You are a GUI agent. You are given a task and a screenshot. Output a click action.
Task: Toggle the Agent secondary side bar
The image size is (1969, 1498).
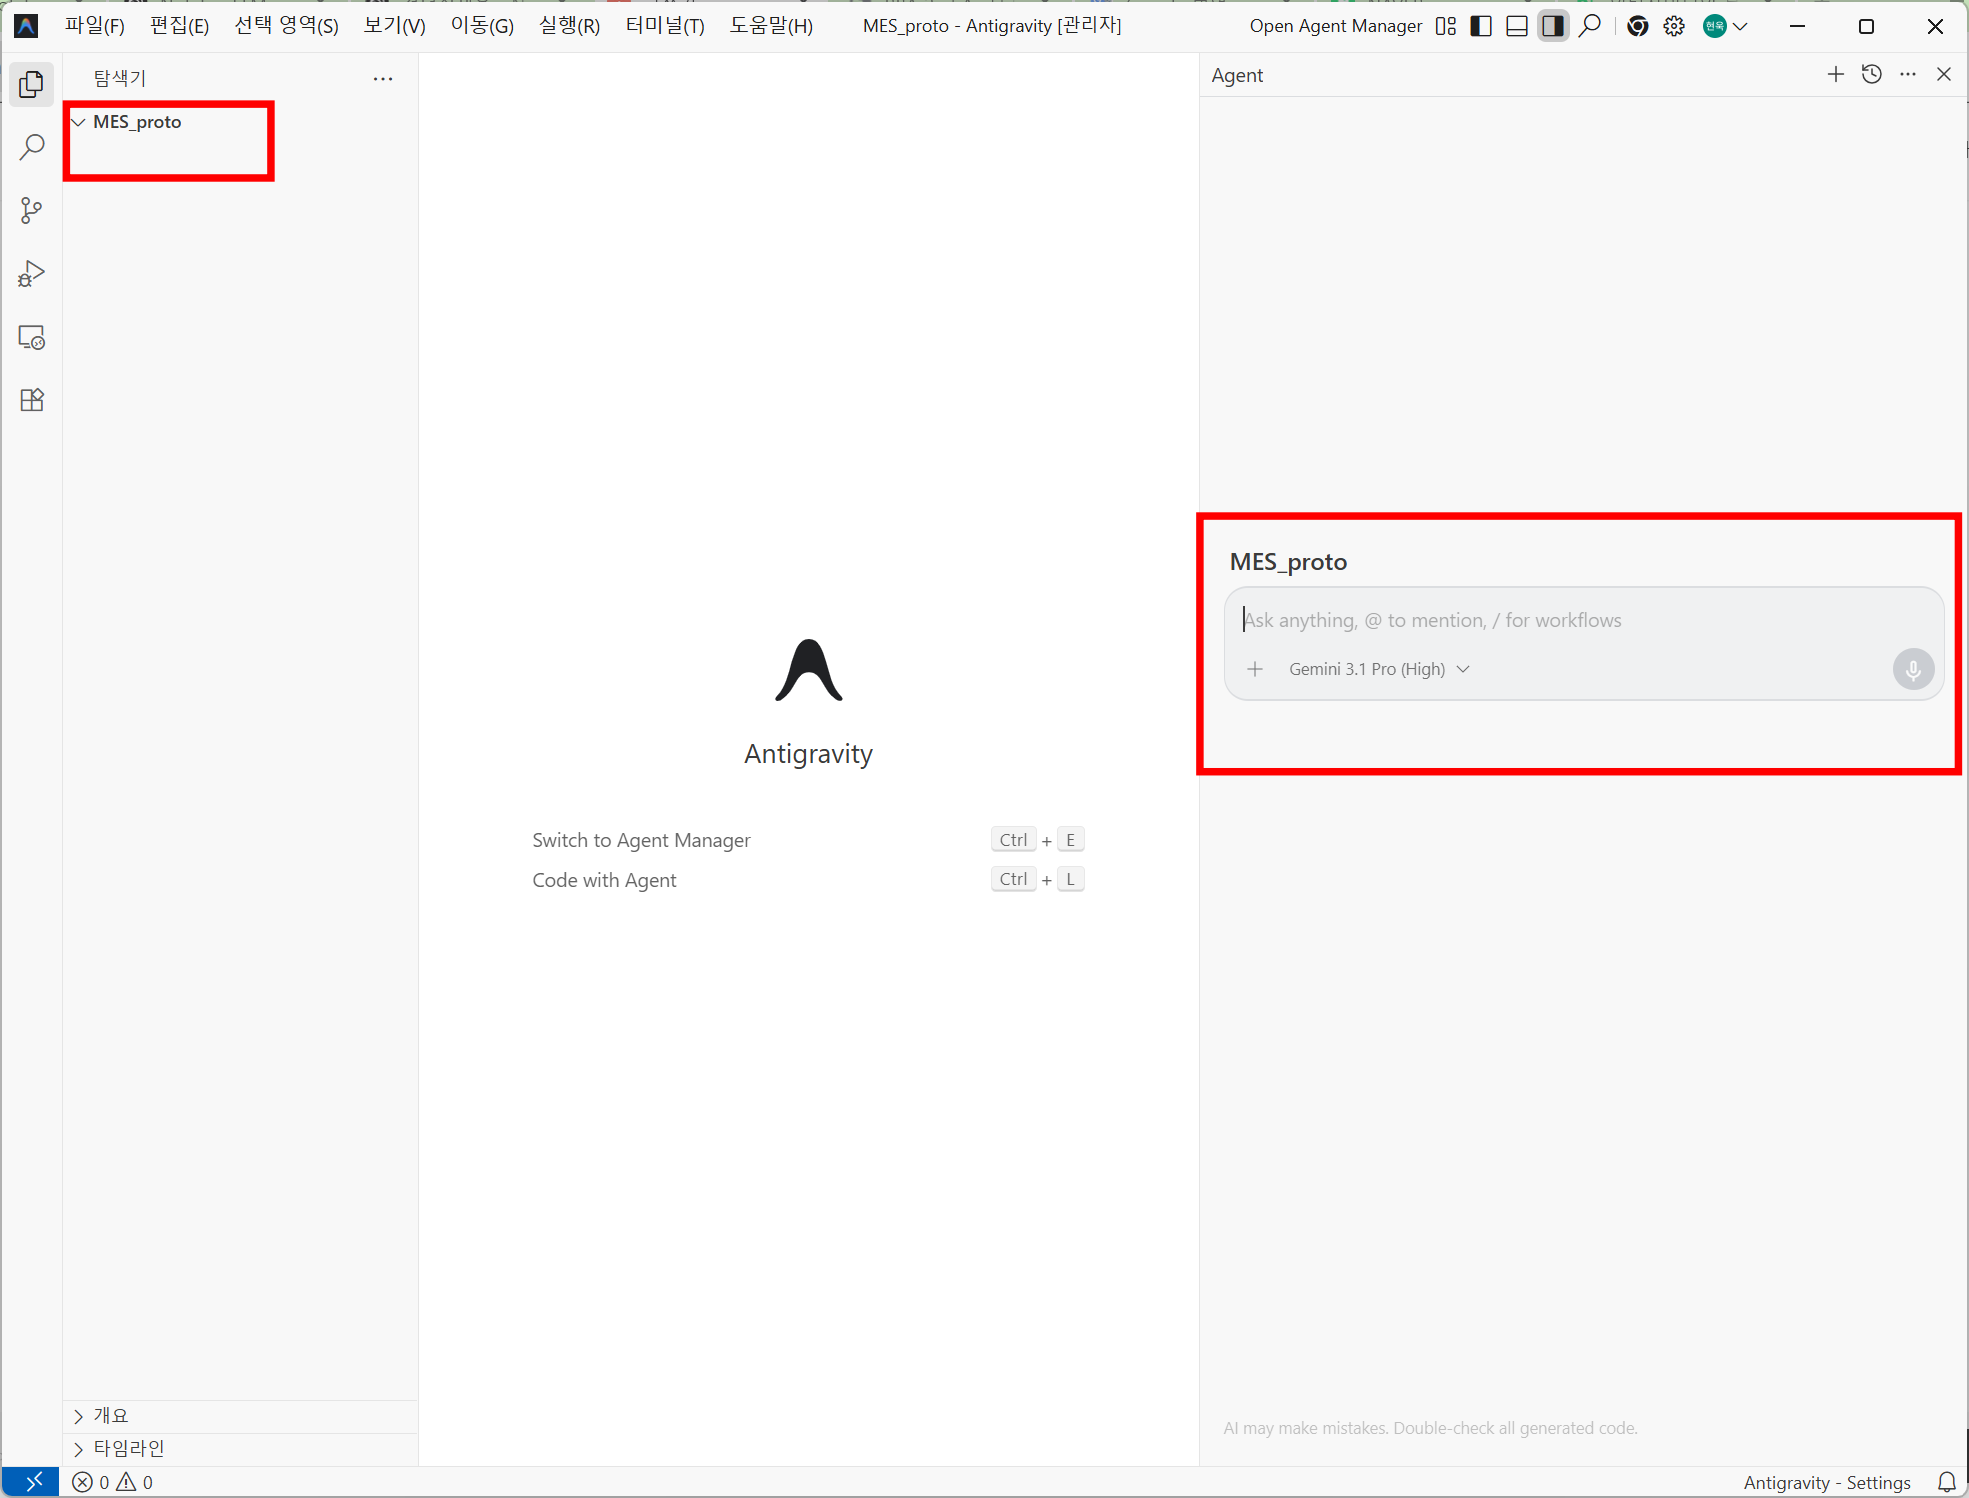[1553, 26]
